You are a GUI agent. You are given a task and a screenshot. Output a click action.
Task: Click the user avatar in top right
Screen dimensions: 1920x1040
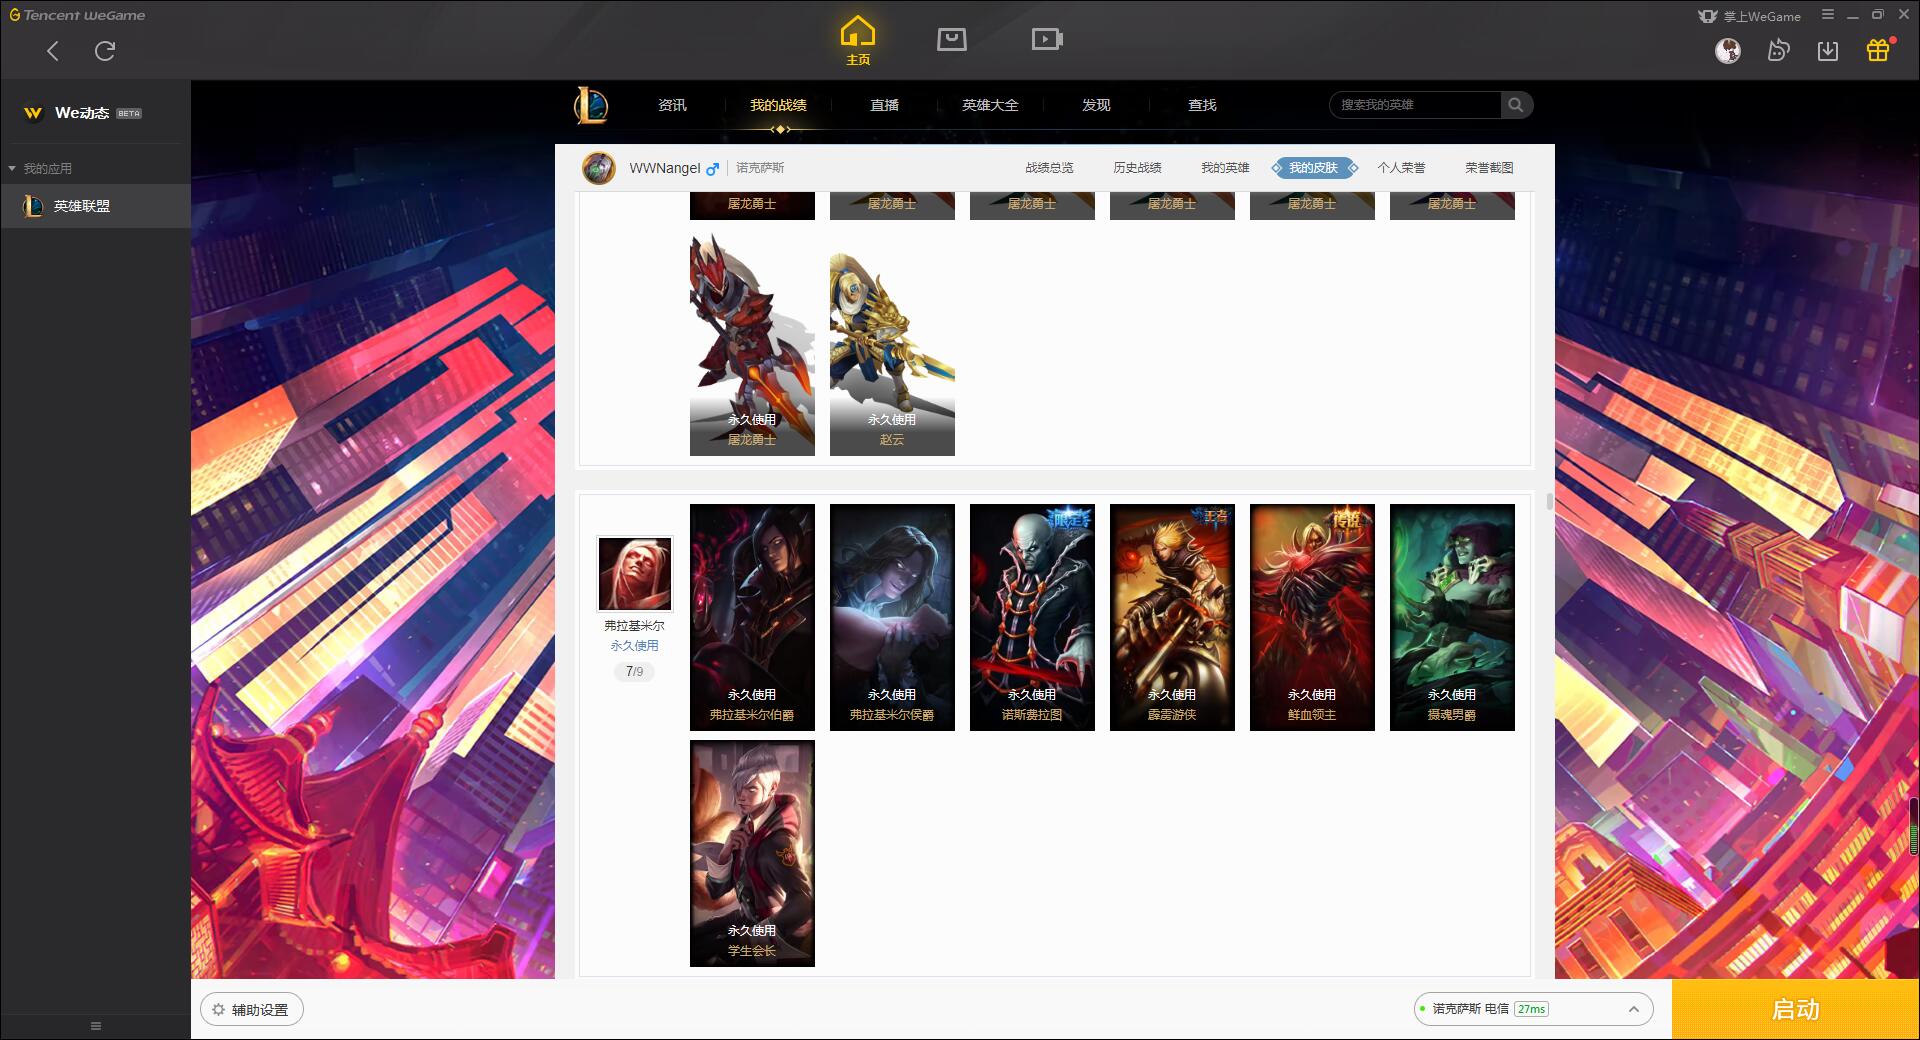coord(1728,51)
